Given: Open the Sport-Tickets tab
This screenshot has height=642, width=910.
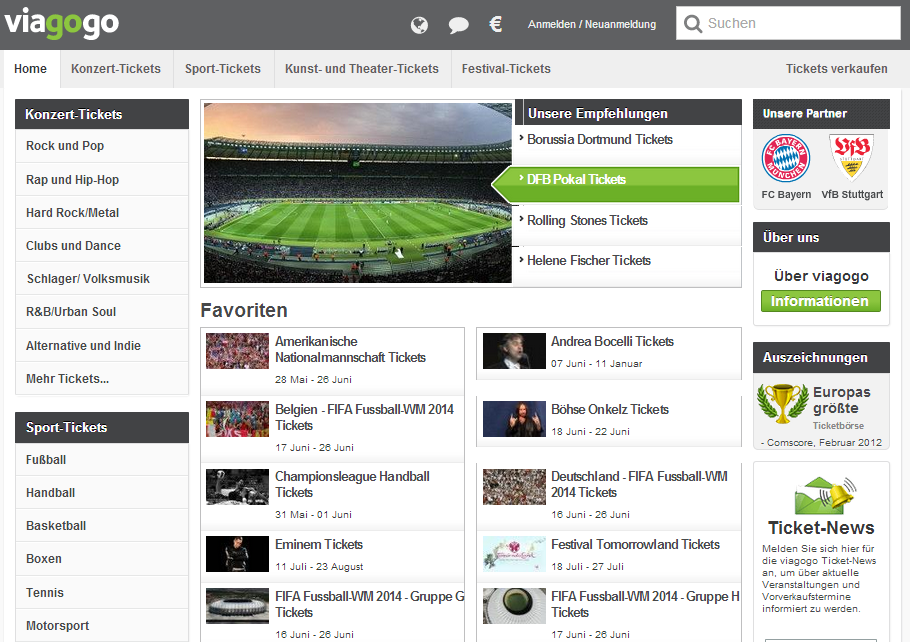Looking at the screenshot, I should pos(223,68).
